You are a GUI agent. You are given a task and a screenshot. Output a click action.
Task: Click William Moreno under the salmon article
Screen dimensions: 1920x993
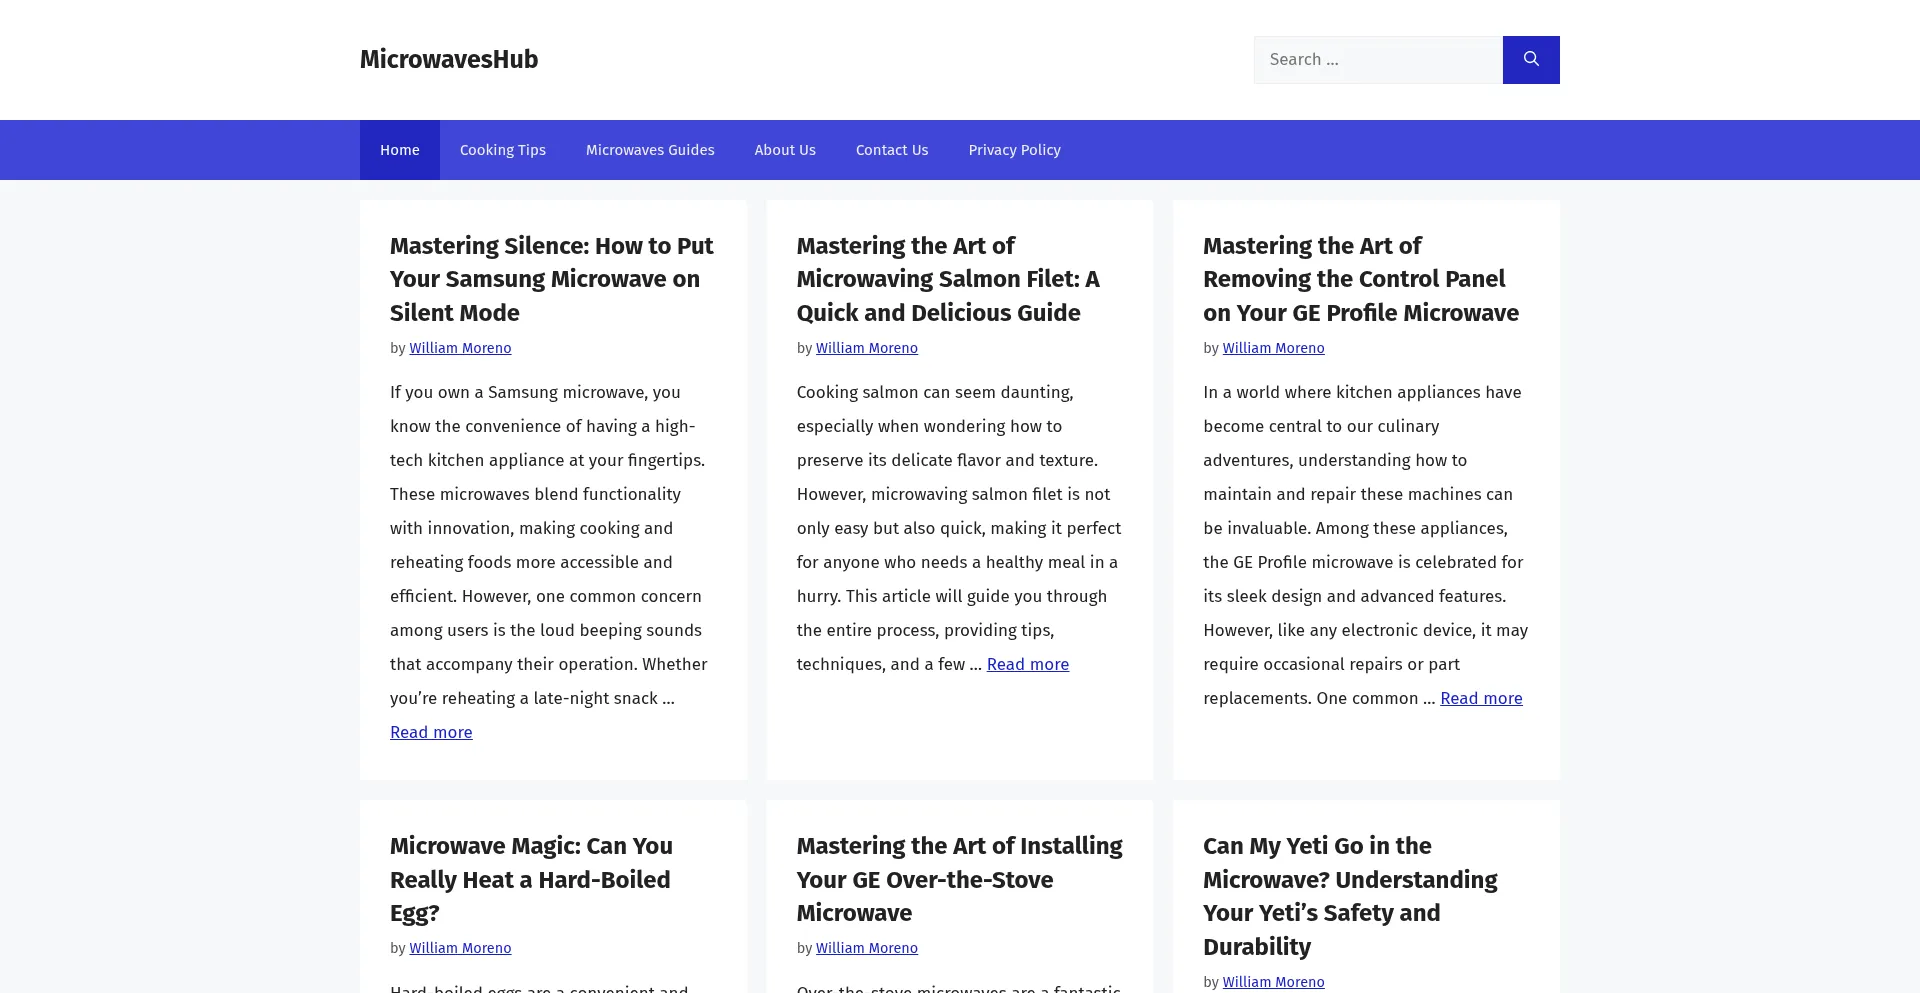click(x=866, y=348)
